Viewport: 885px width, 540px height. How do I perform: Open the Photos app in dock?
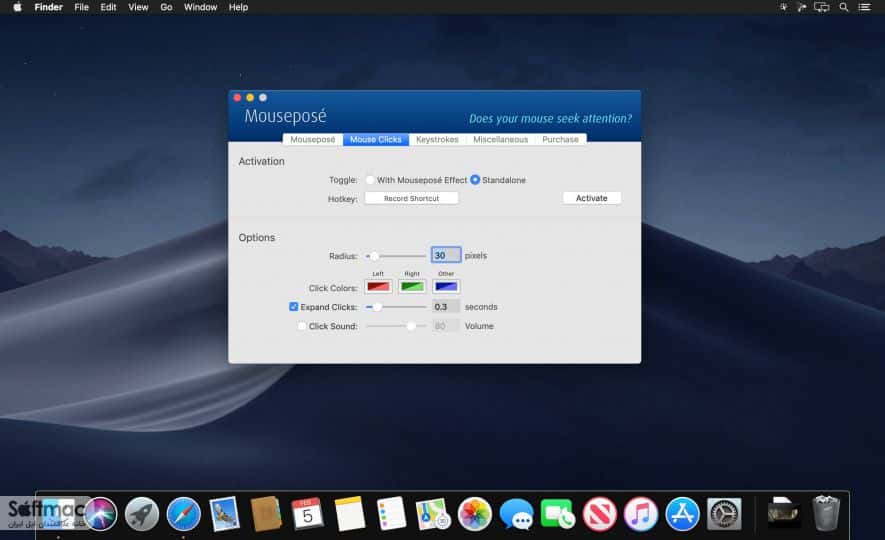point(475,514)
